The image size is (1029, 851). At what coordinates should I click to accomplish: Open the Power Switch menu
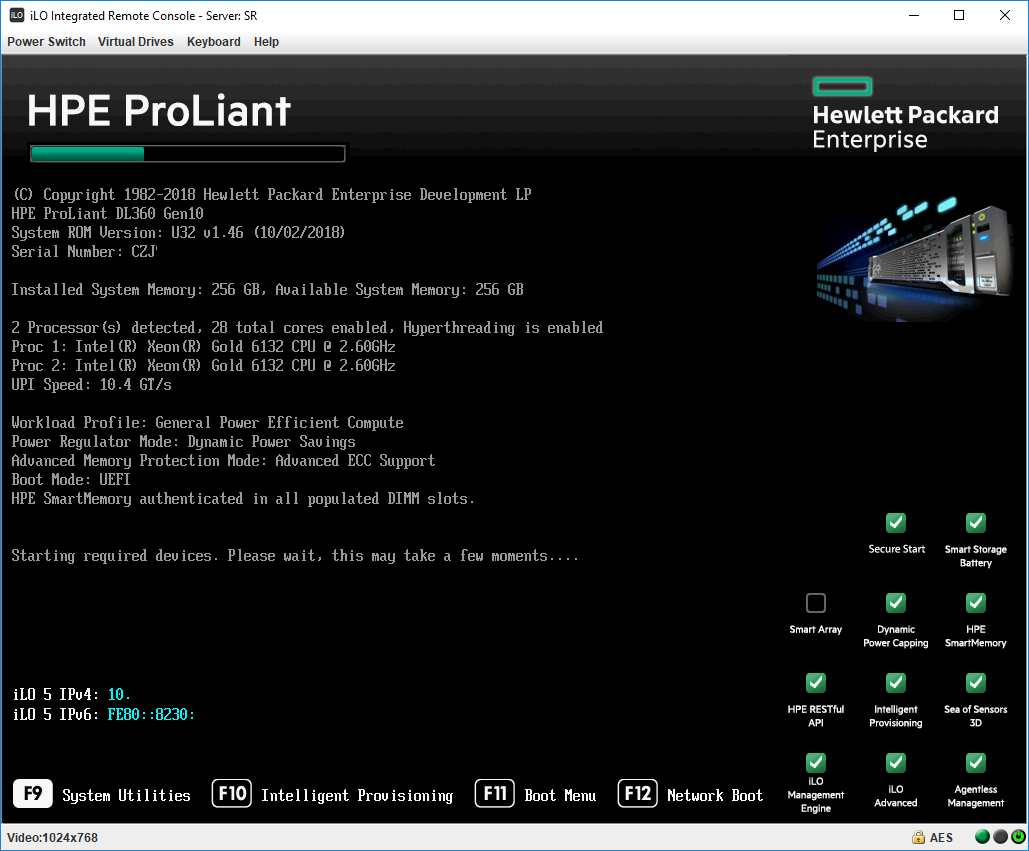click(46, 41)
